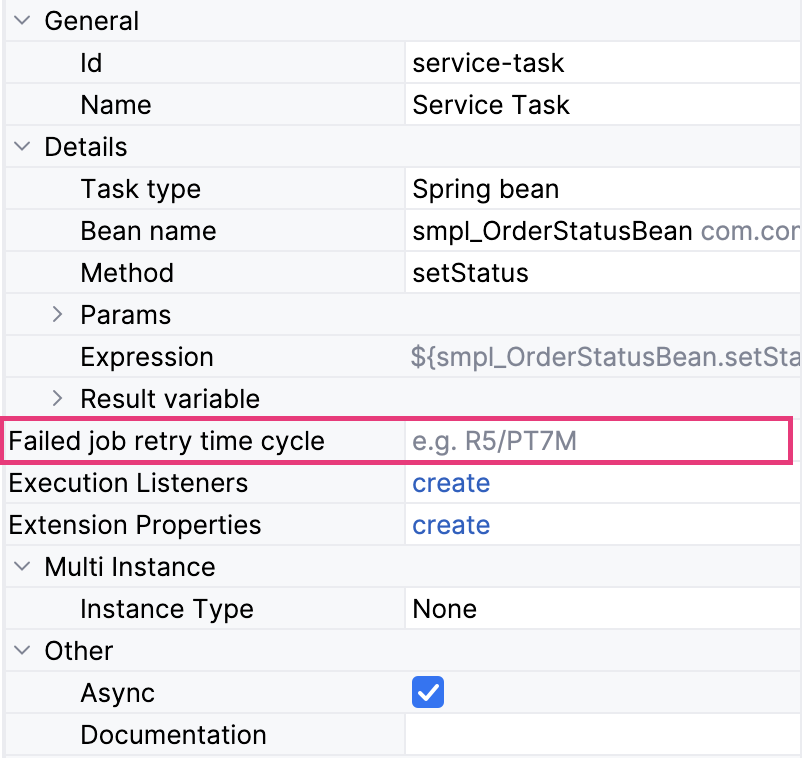Select the Bean name smpl_OrderStatusBean field

coord(600,231)
